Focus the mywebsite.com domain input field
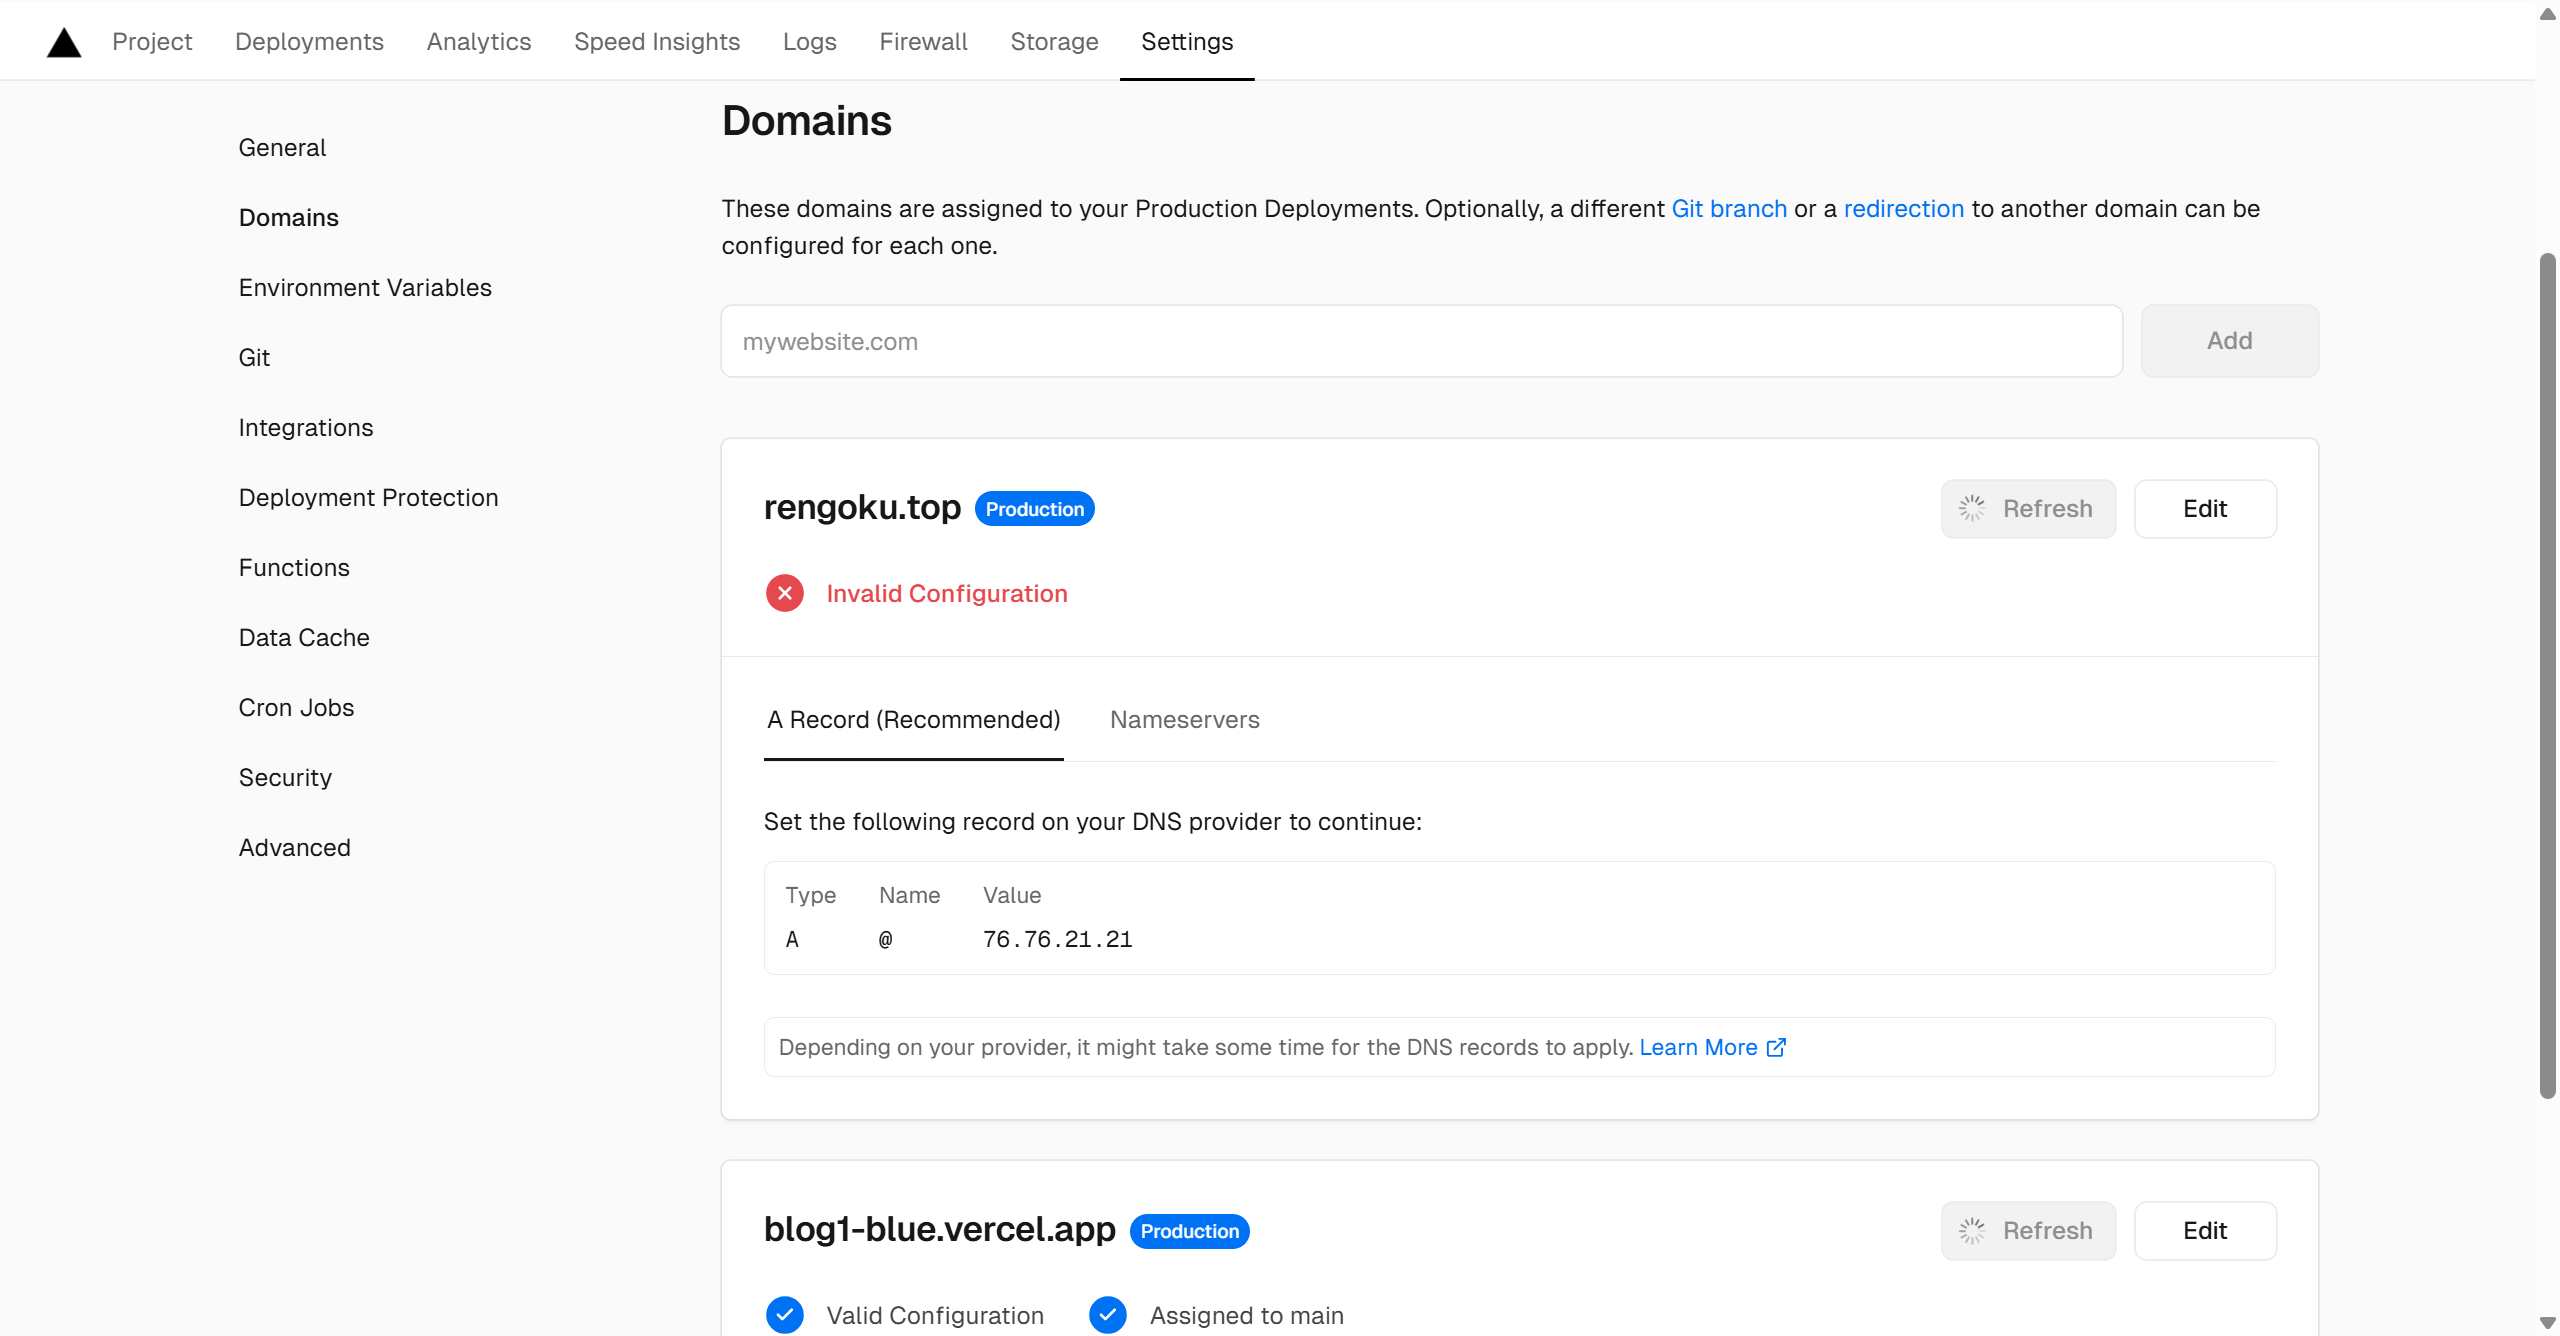 1421,342
